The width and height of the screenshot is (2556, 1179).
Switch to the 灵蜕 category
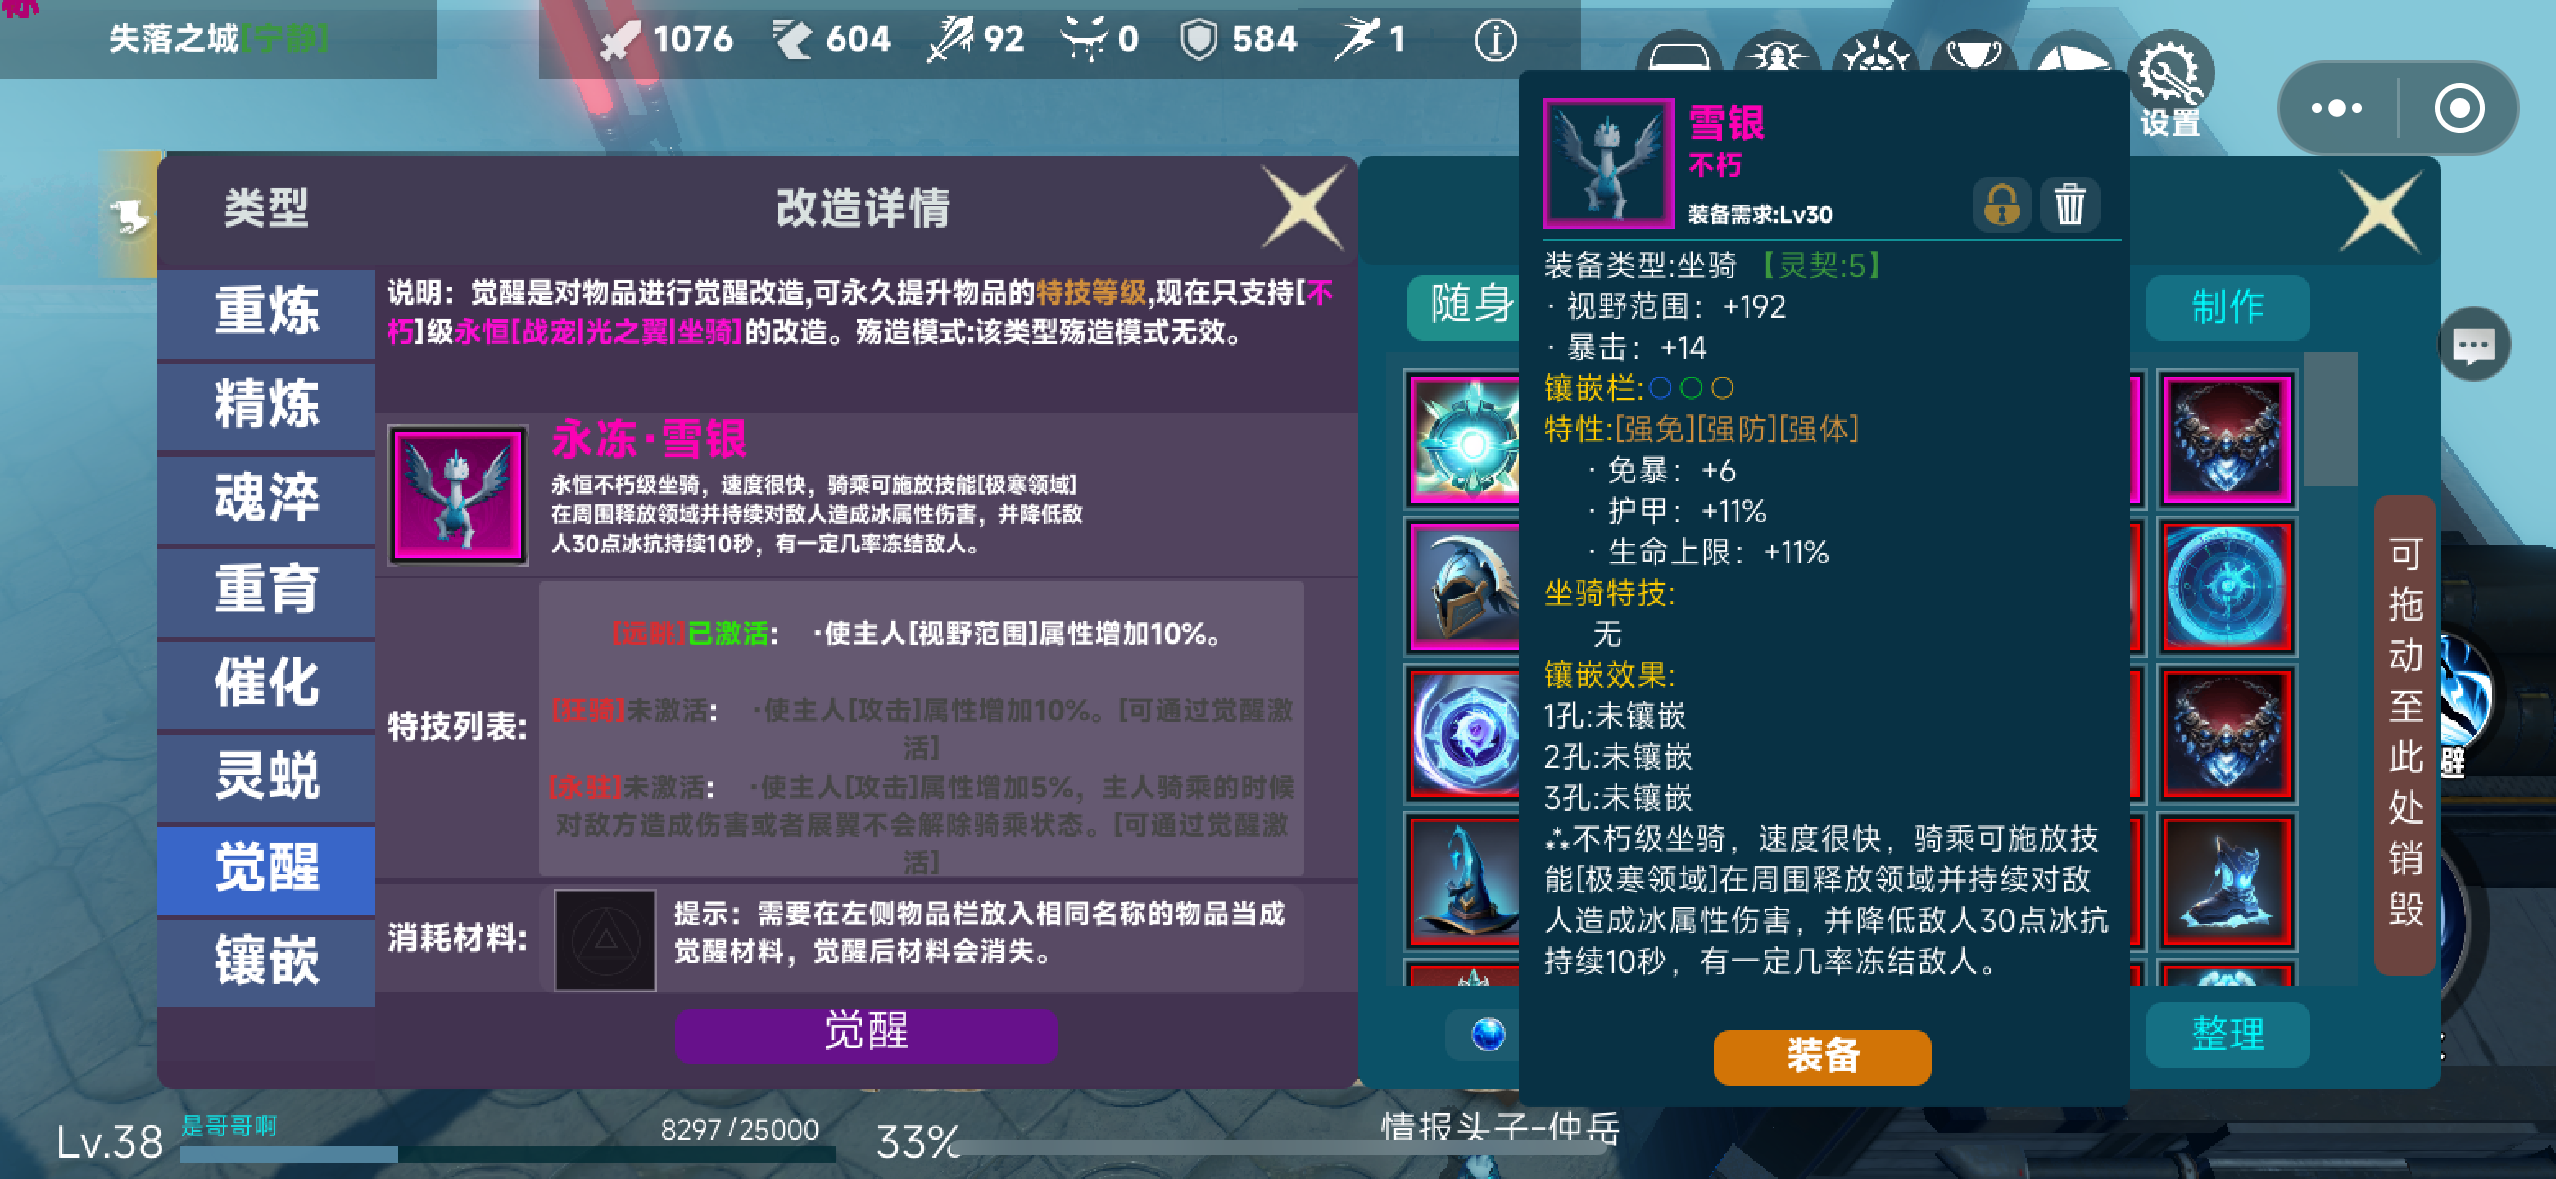[x=266, y=775]
